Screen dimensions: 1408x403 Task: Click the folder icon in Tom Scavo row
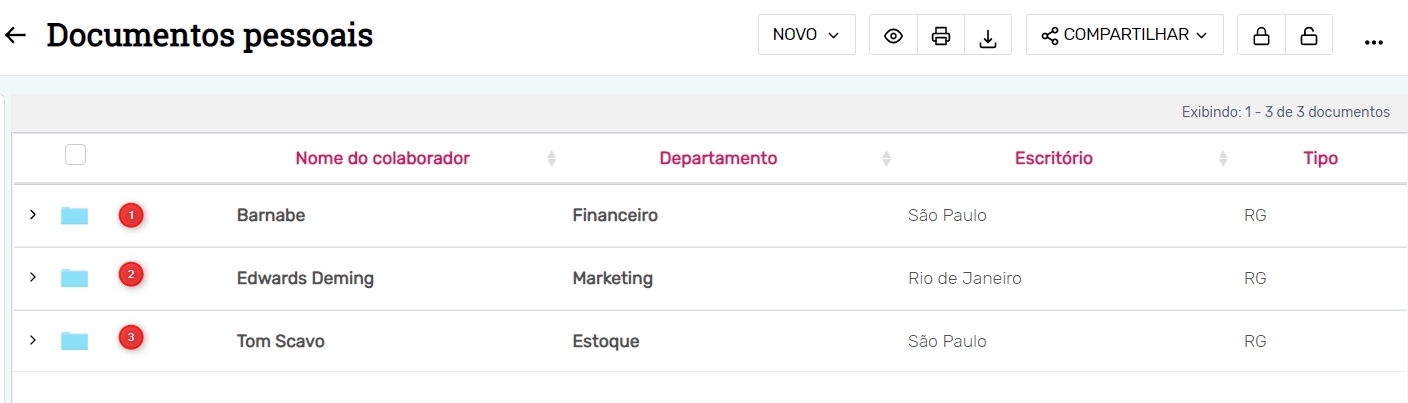click(x=74, y=341)
